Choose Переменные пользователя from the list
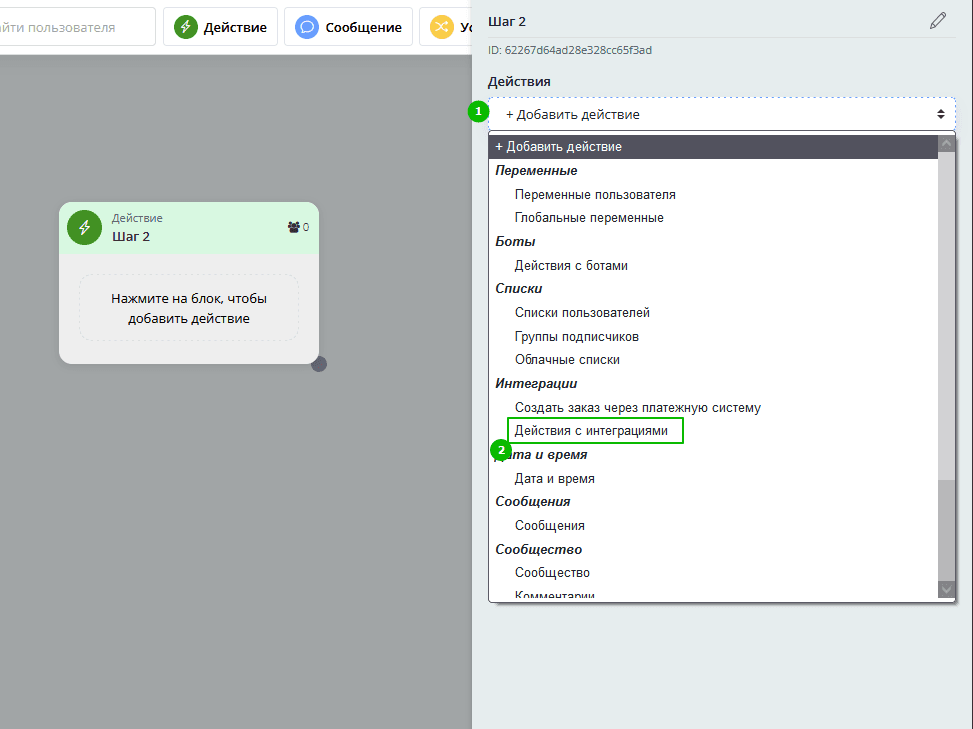The image size is (973, 729). pyautogui.click(x=595, y=194)
